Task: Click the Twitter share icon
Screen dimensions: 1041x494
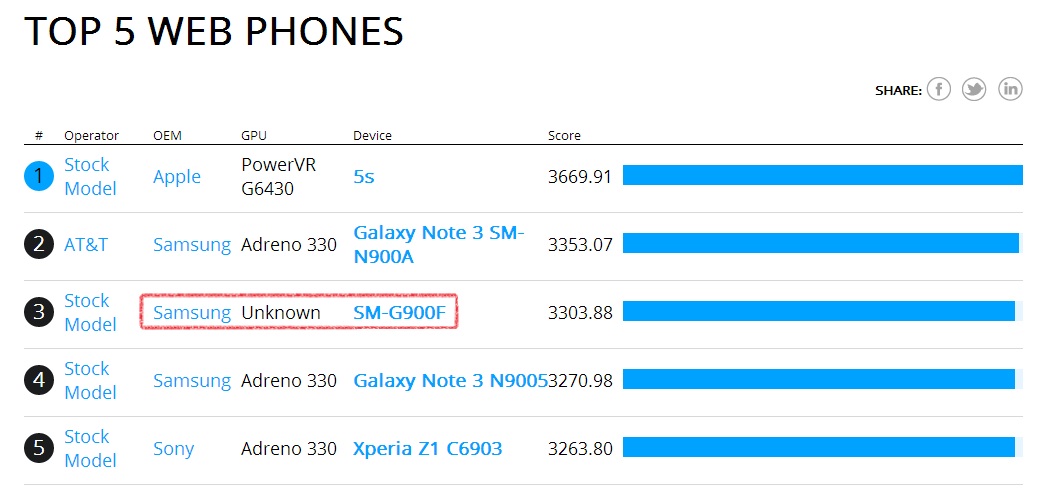Action: point(974,89)
